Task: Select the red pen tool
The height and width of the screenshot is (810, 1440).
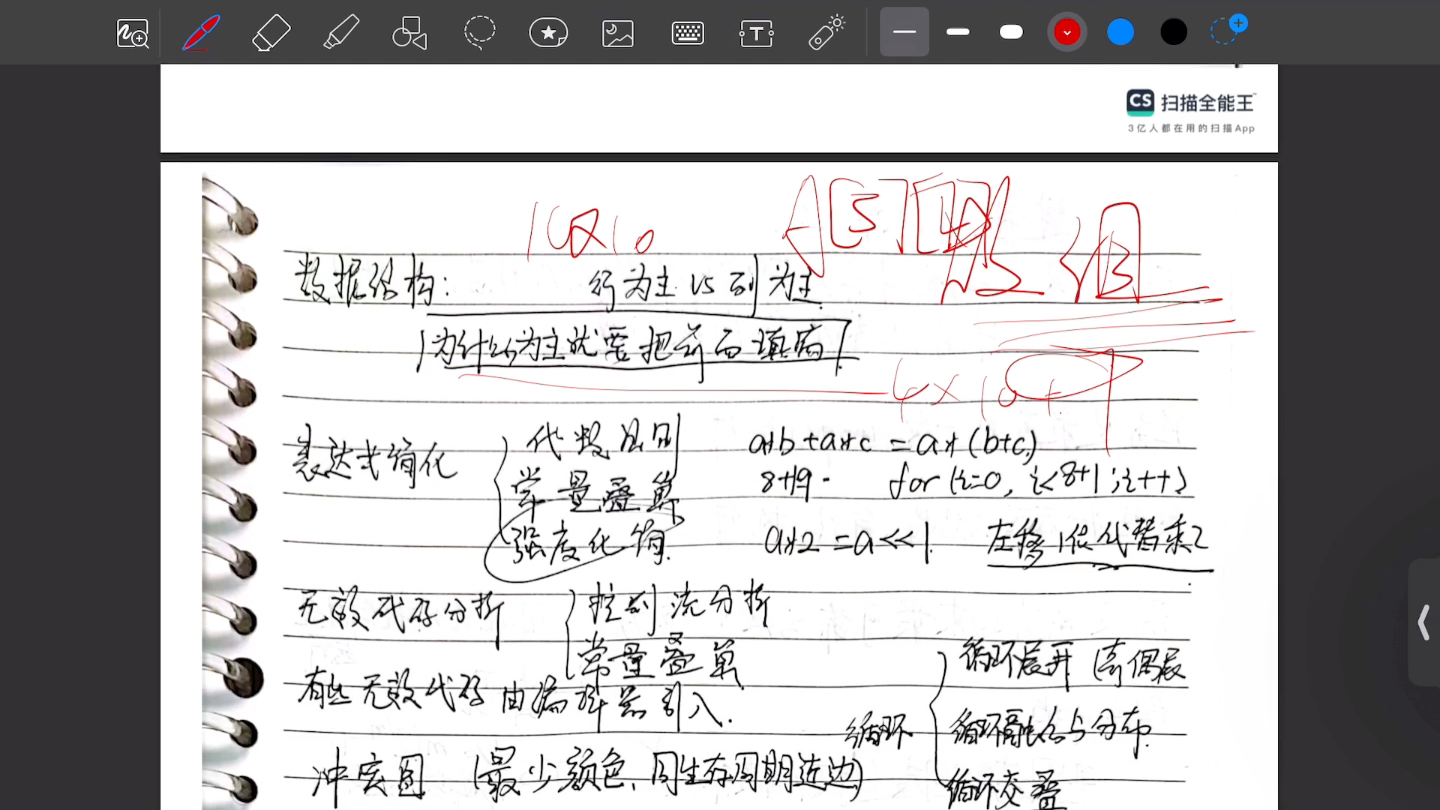Action: click(202, 33)
